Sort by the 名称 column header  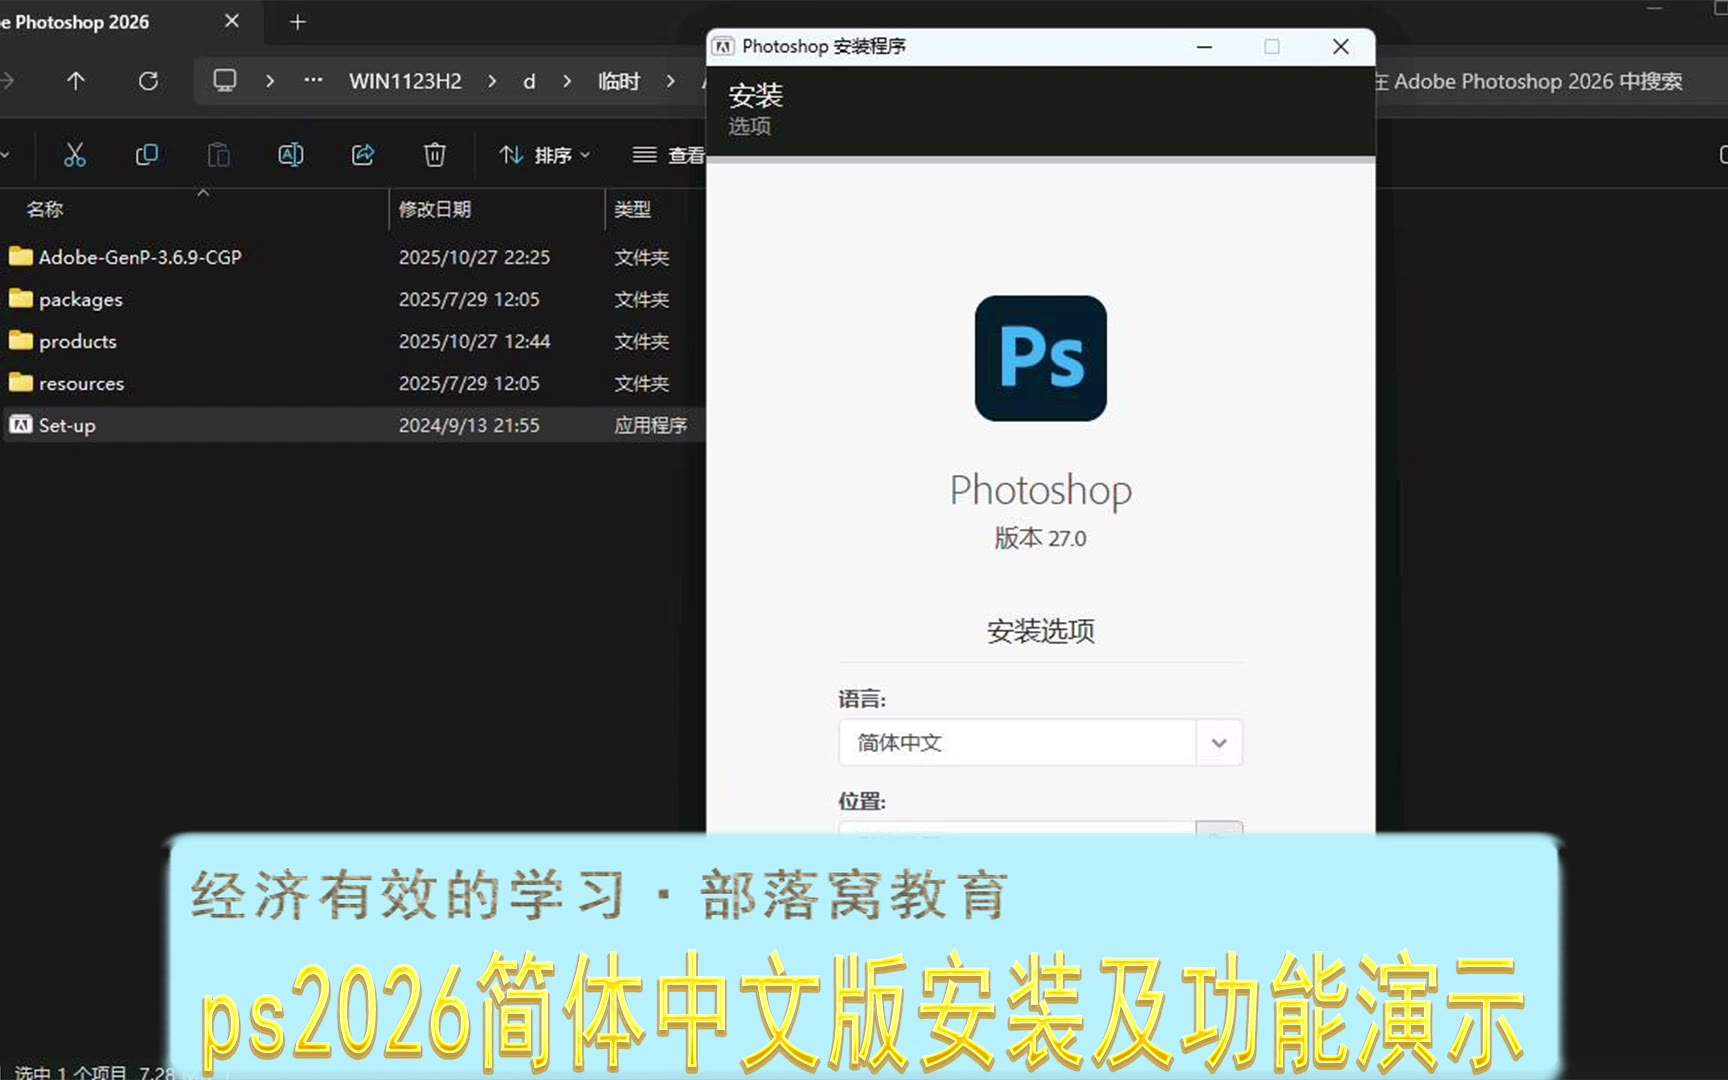tap(45, 209)
